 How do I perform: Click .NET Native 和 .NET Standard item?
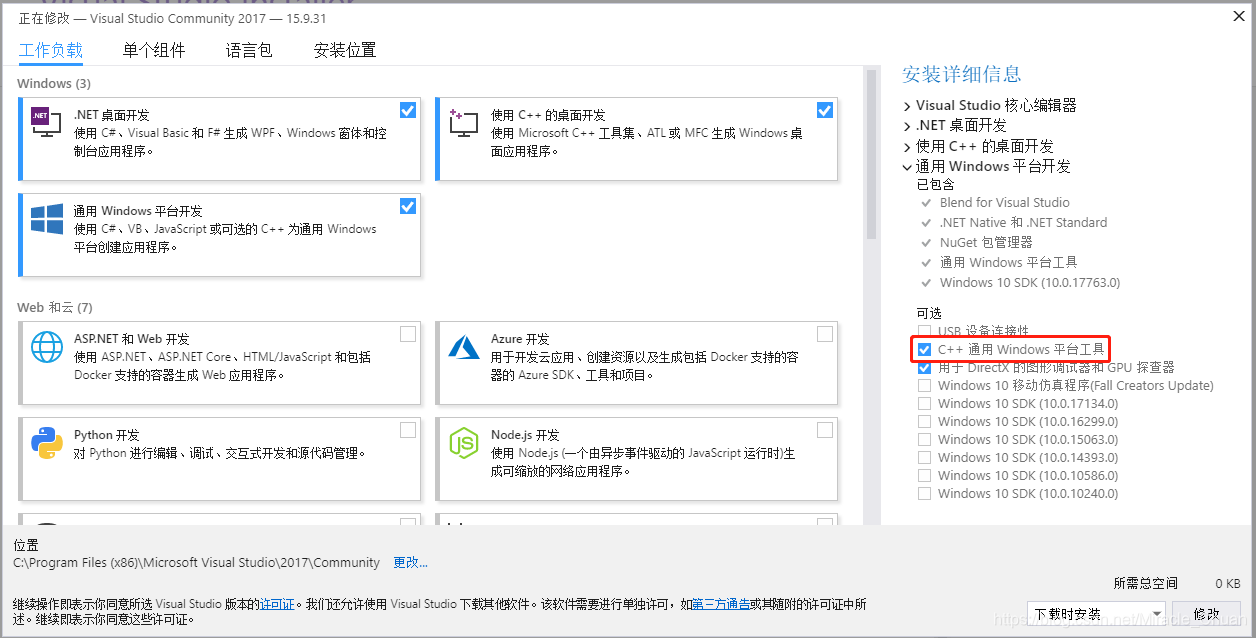(x=1023, y=223)
